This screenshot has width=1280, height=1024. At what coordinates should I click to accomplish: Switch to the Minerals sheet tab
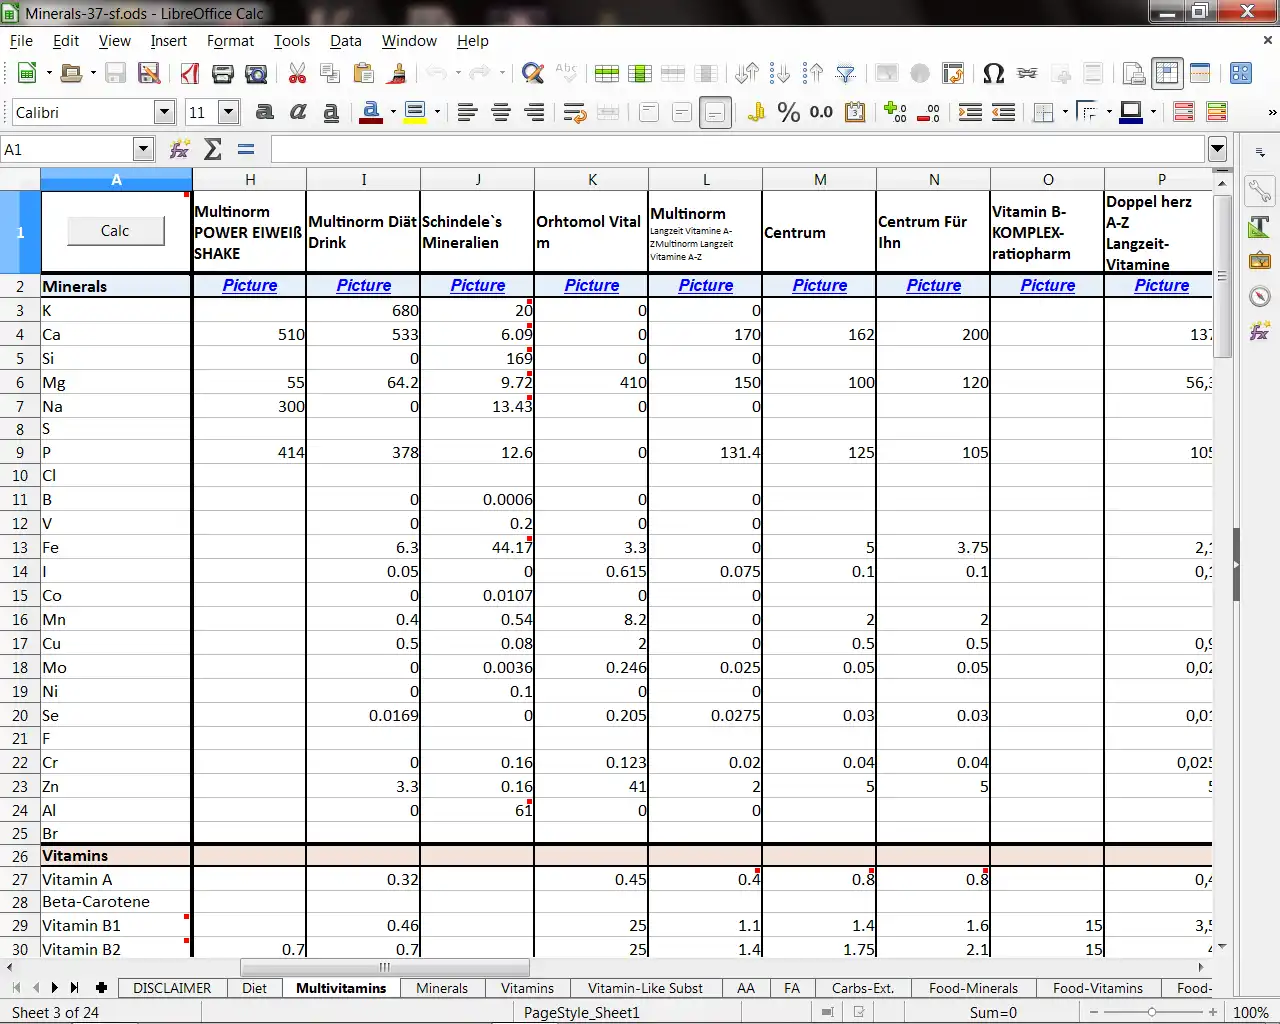(442, 988)
